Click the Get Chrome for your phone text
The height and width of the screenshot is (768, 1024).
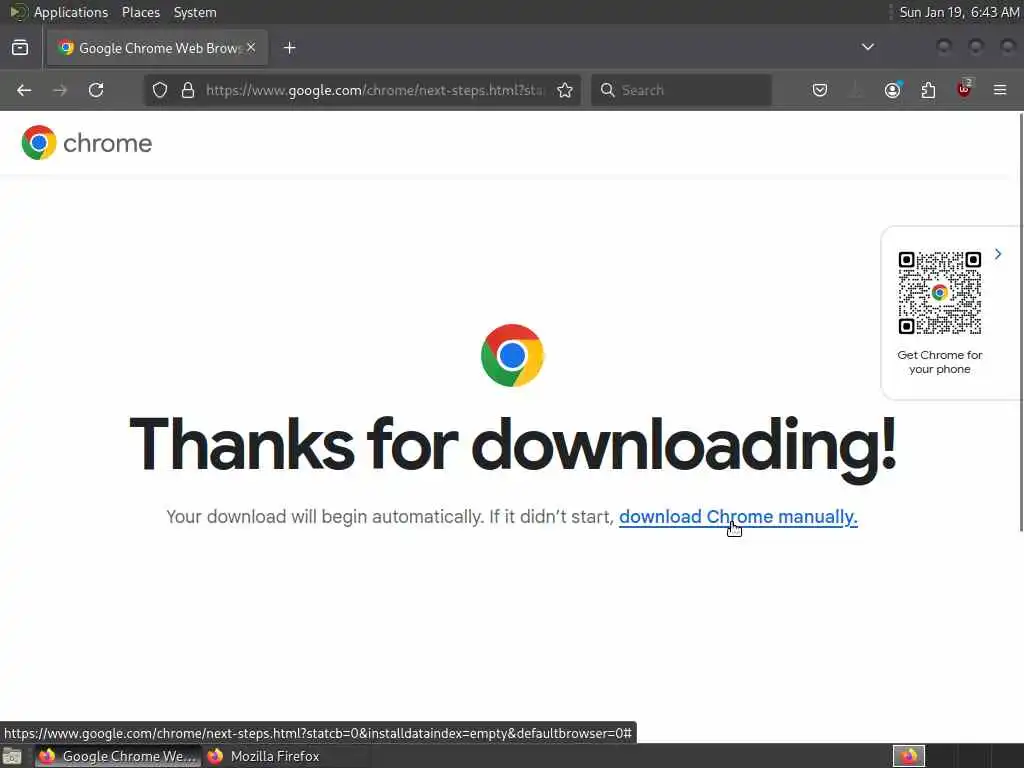click(x=939, y=362)
